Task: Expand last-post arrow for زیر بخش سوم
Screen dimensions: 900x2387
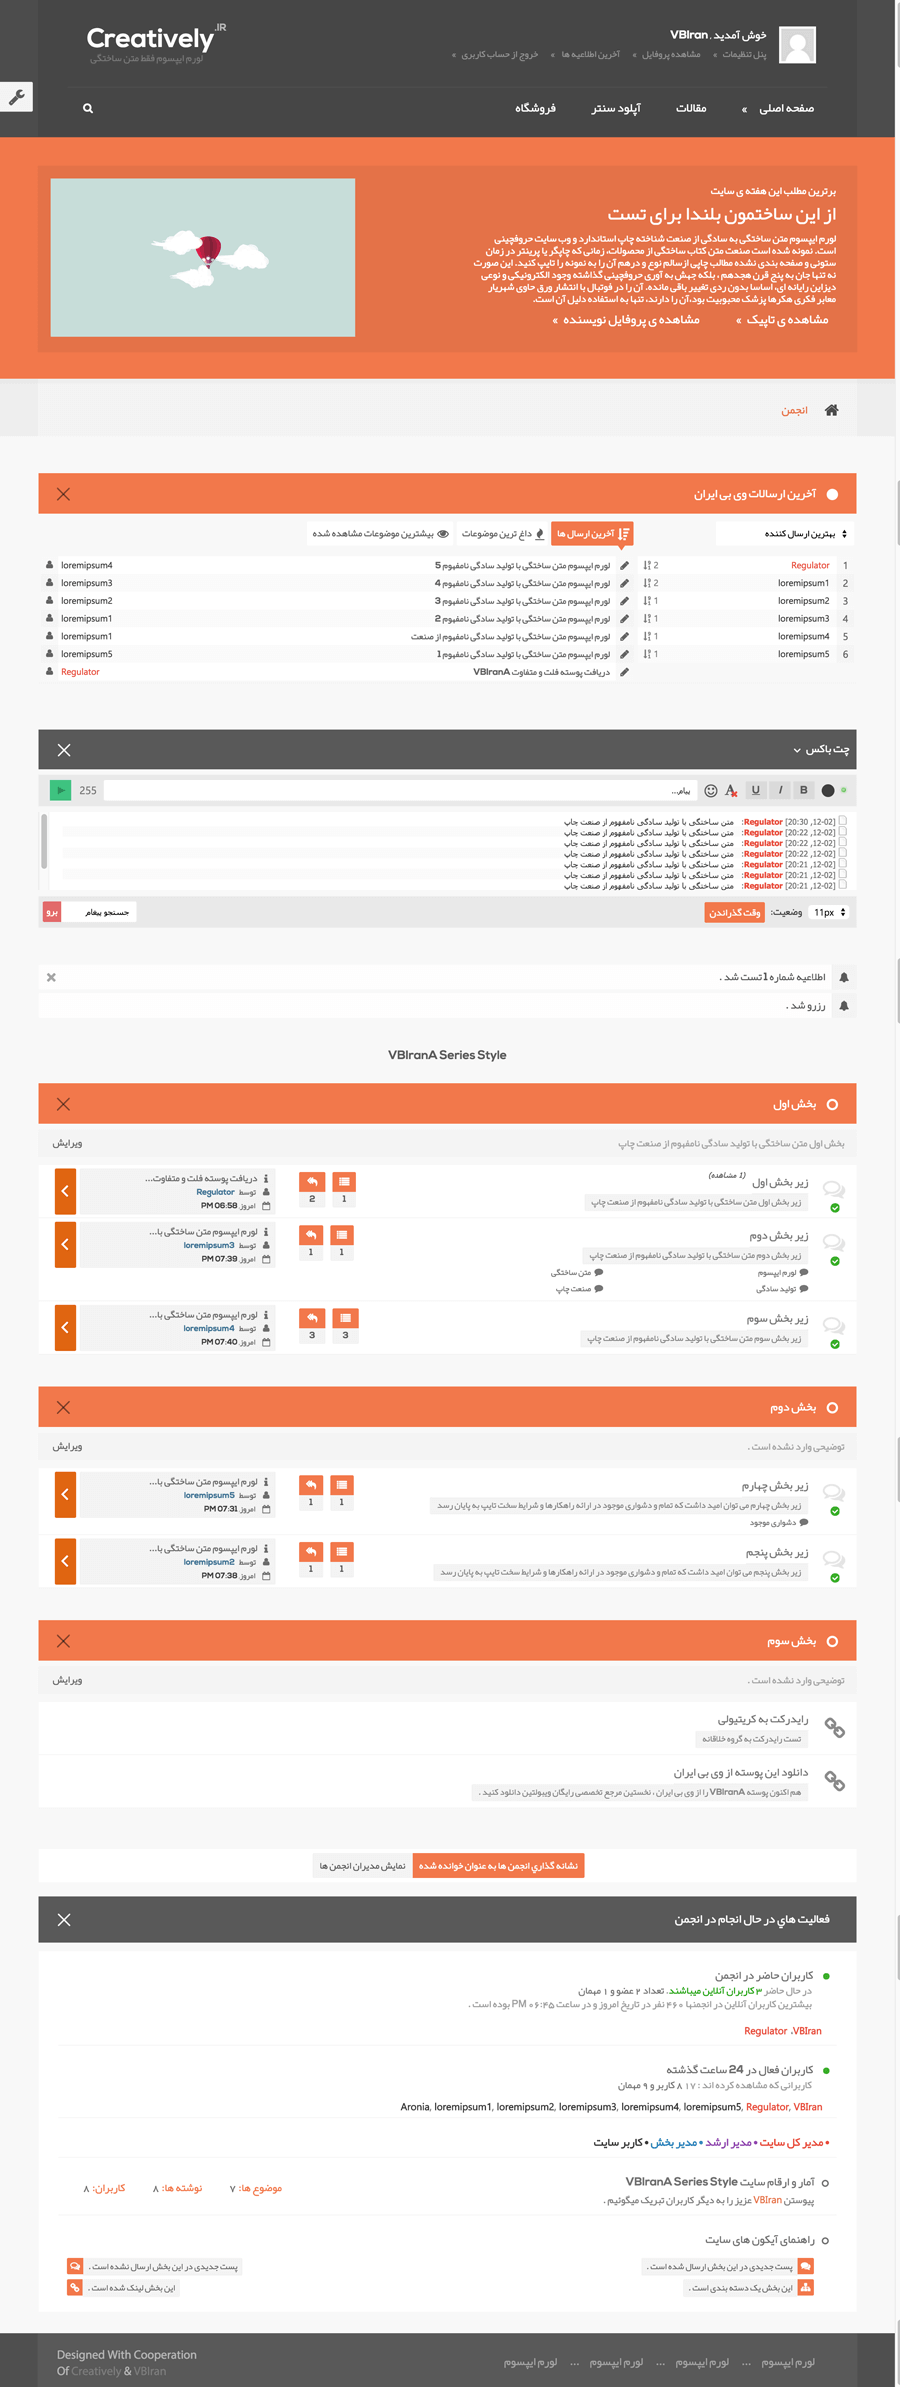Action: pyautogui.click(x=65, y=1328)
